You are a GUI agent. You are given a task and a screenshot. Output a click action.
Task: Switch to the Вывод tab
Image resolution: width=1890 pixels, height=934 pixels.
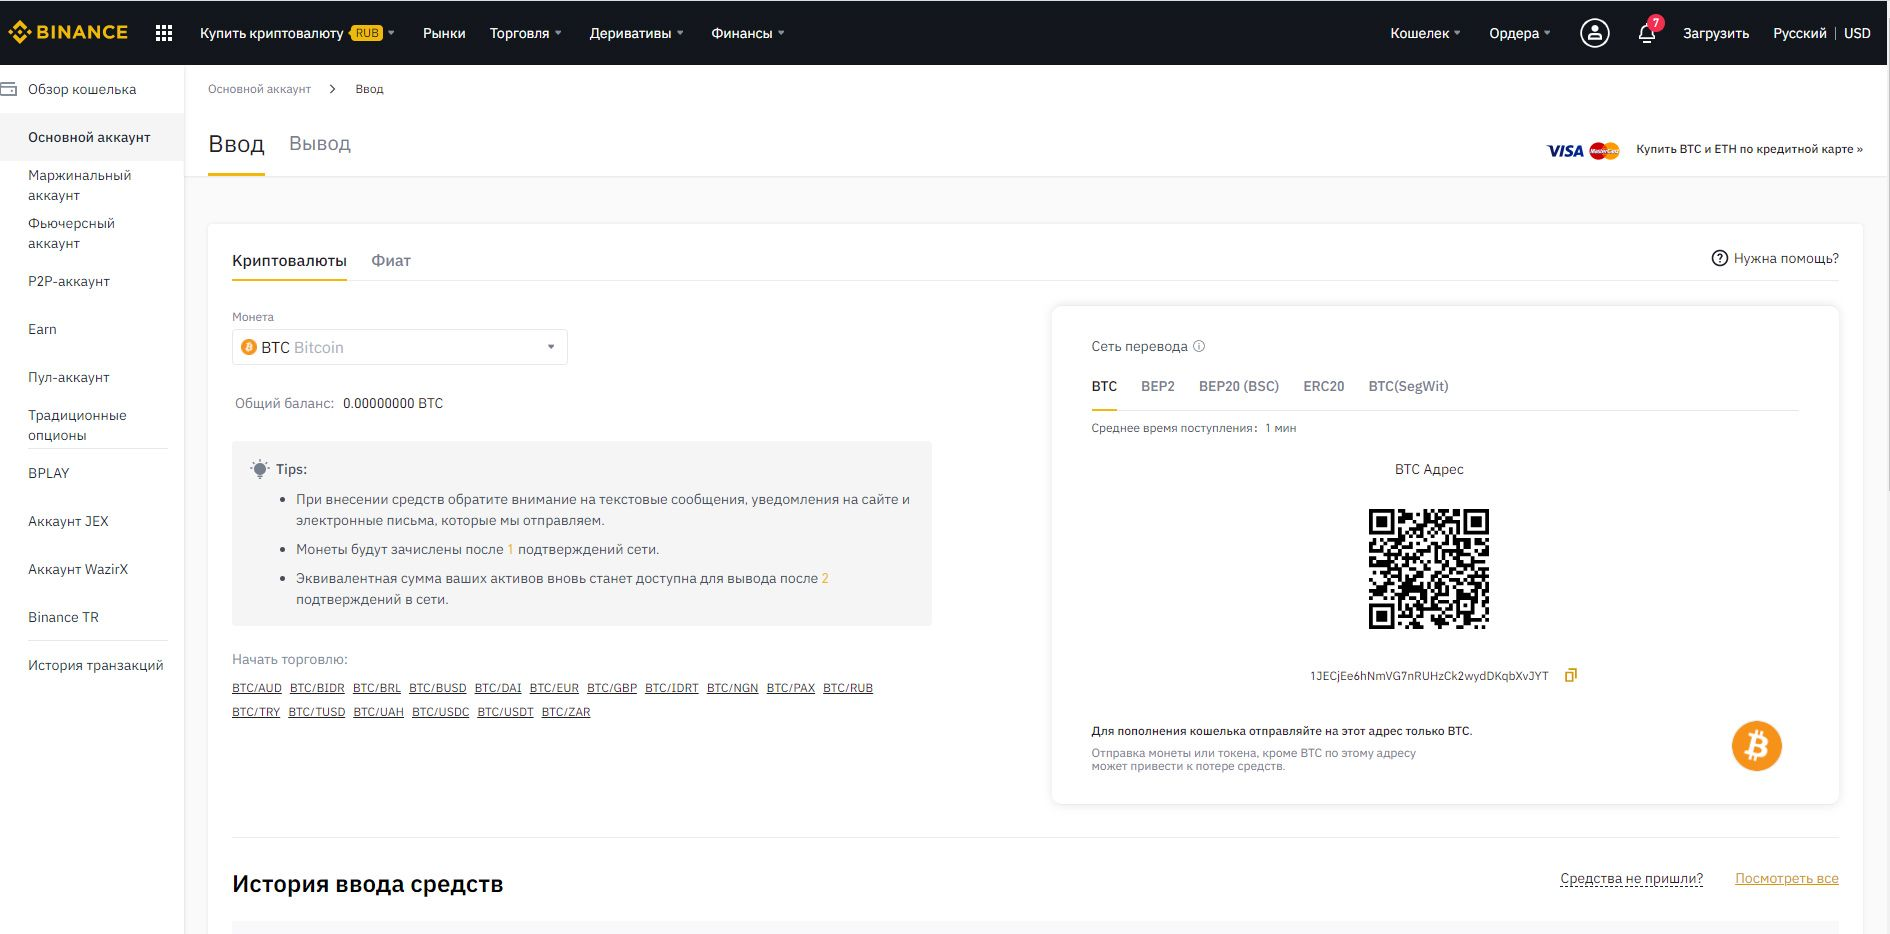pos(320,143)
